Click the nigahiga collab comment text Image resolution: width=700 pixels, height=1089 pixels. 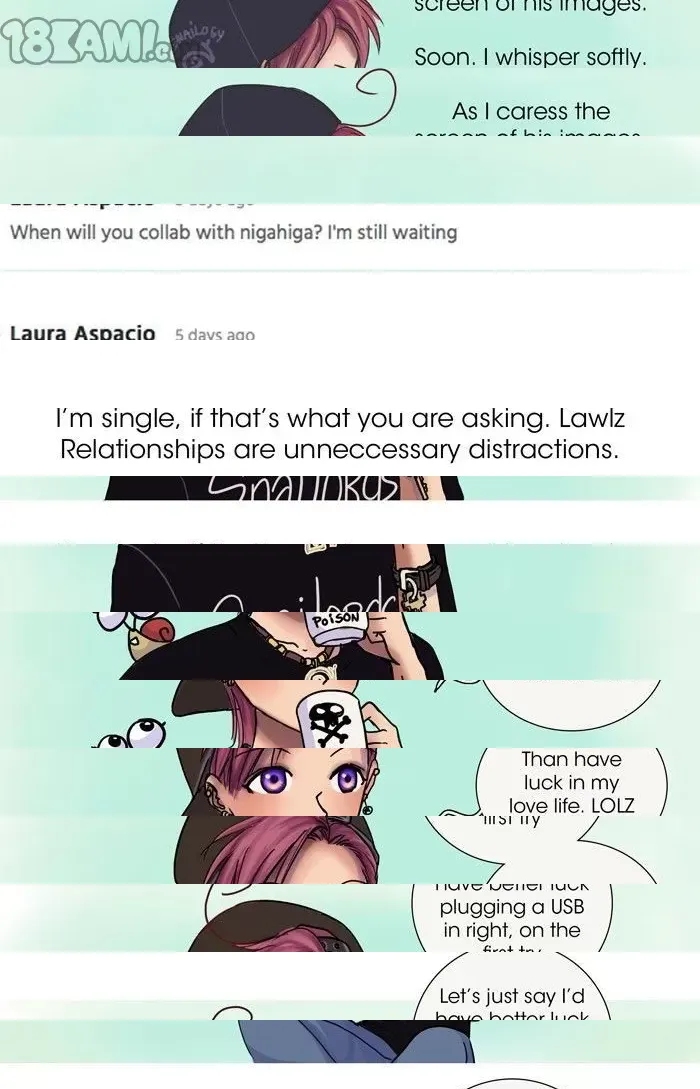click(x=233, y=232)
